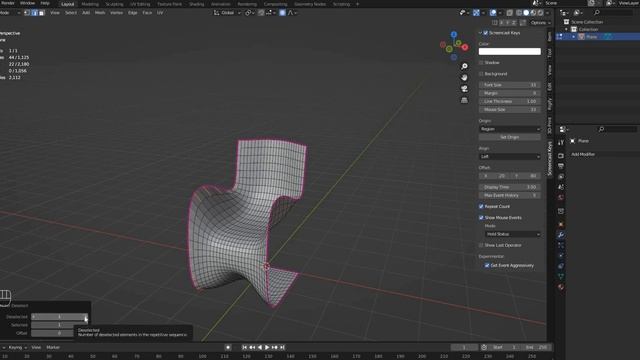This screenshot has width=640, height=360.
Task: Select solid shading mode icon
Action: point(526,13)
